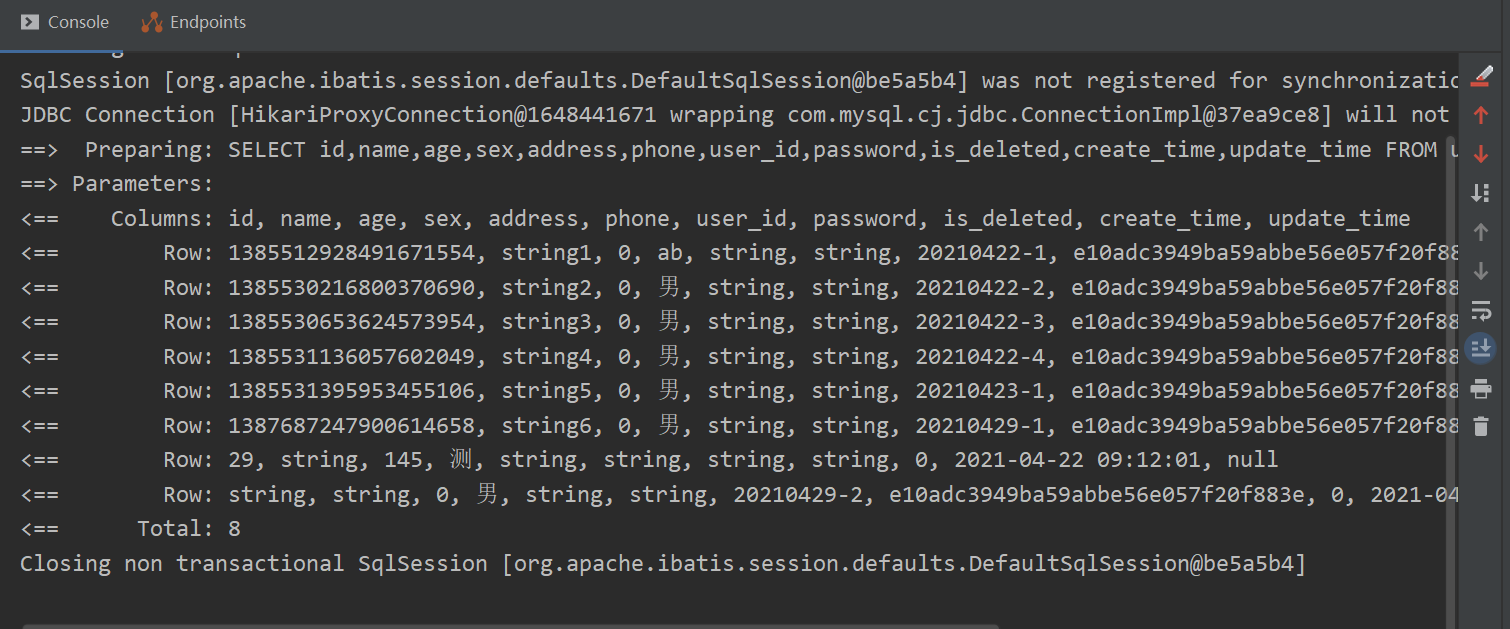
Task: Print the console output
Action: pos(1481,388)
